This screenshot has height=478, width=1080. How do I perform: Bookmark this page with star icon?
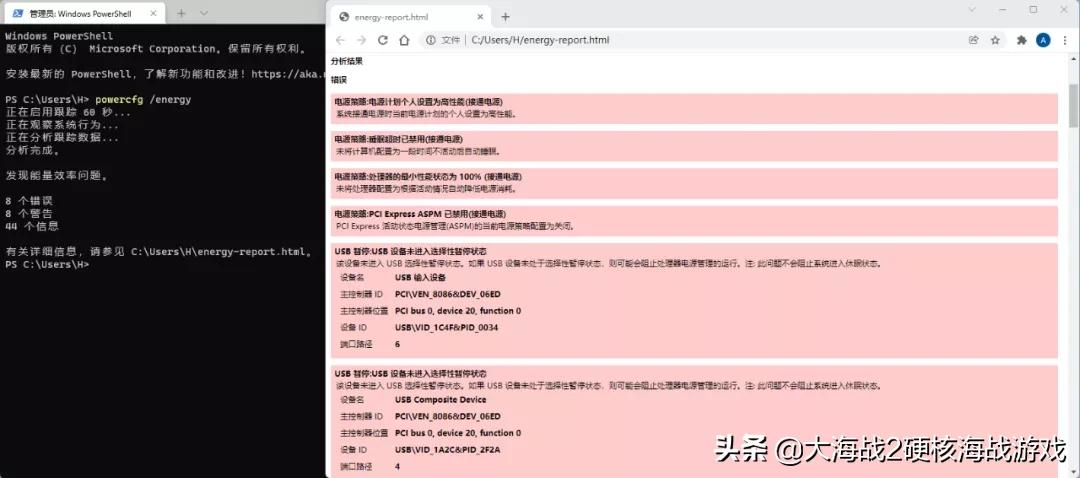coord(995,40)
